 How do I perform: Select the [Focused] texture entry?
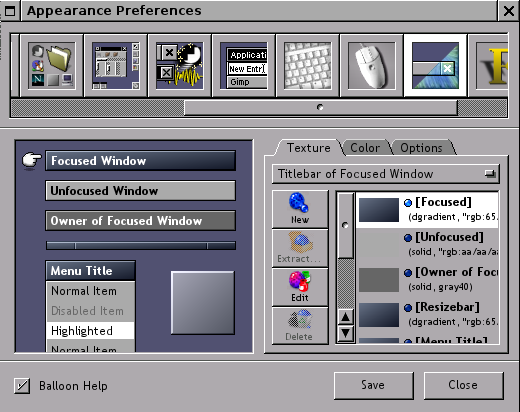[x=427, y=210]
